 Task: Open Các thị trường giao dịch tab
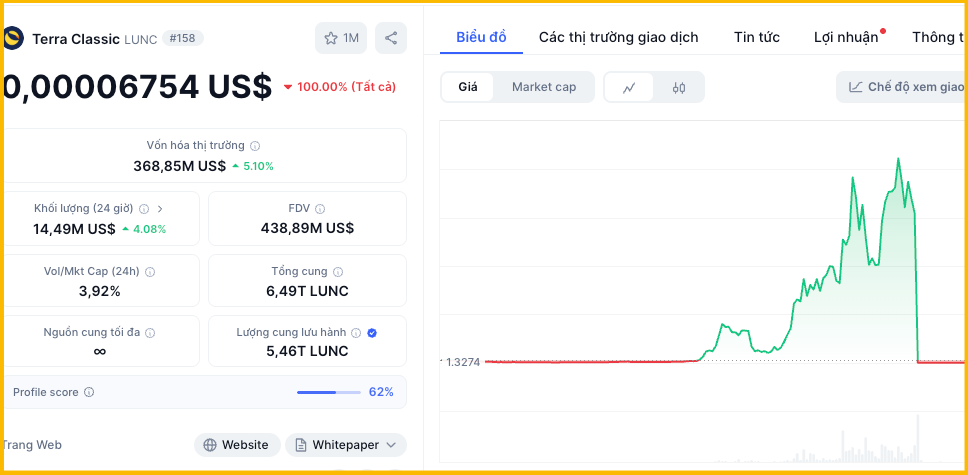coord(619,37)
